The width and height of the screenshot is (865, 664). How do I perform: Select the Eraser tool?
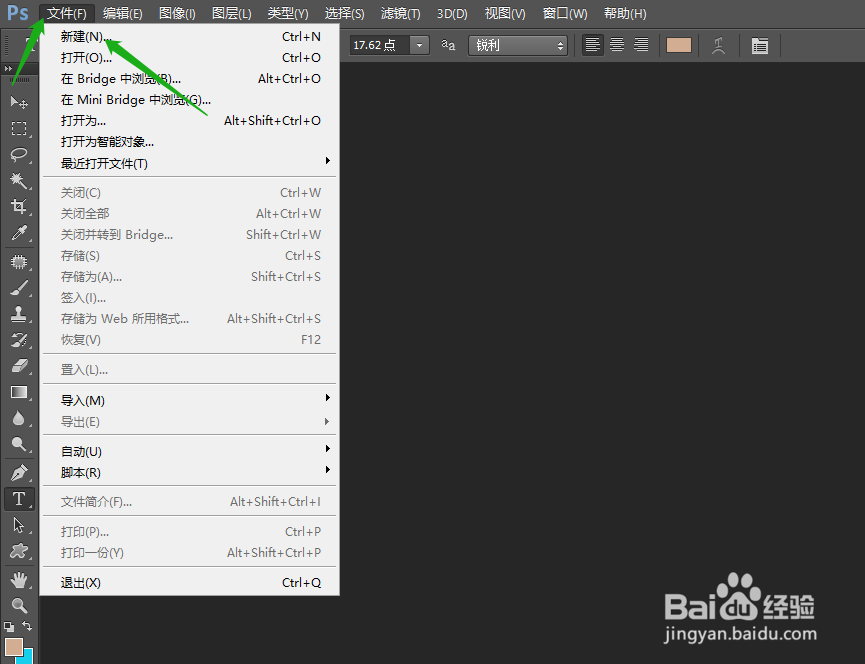pyautogui.click(x=19, y=366)
